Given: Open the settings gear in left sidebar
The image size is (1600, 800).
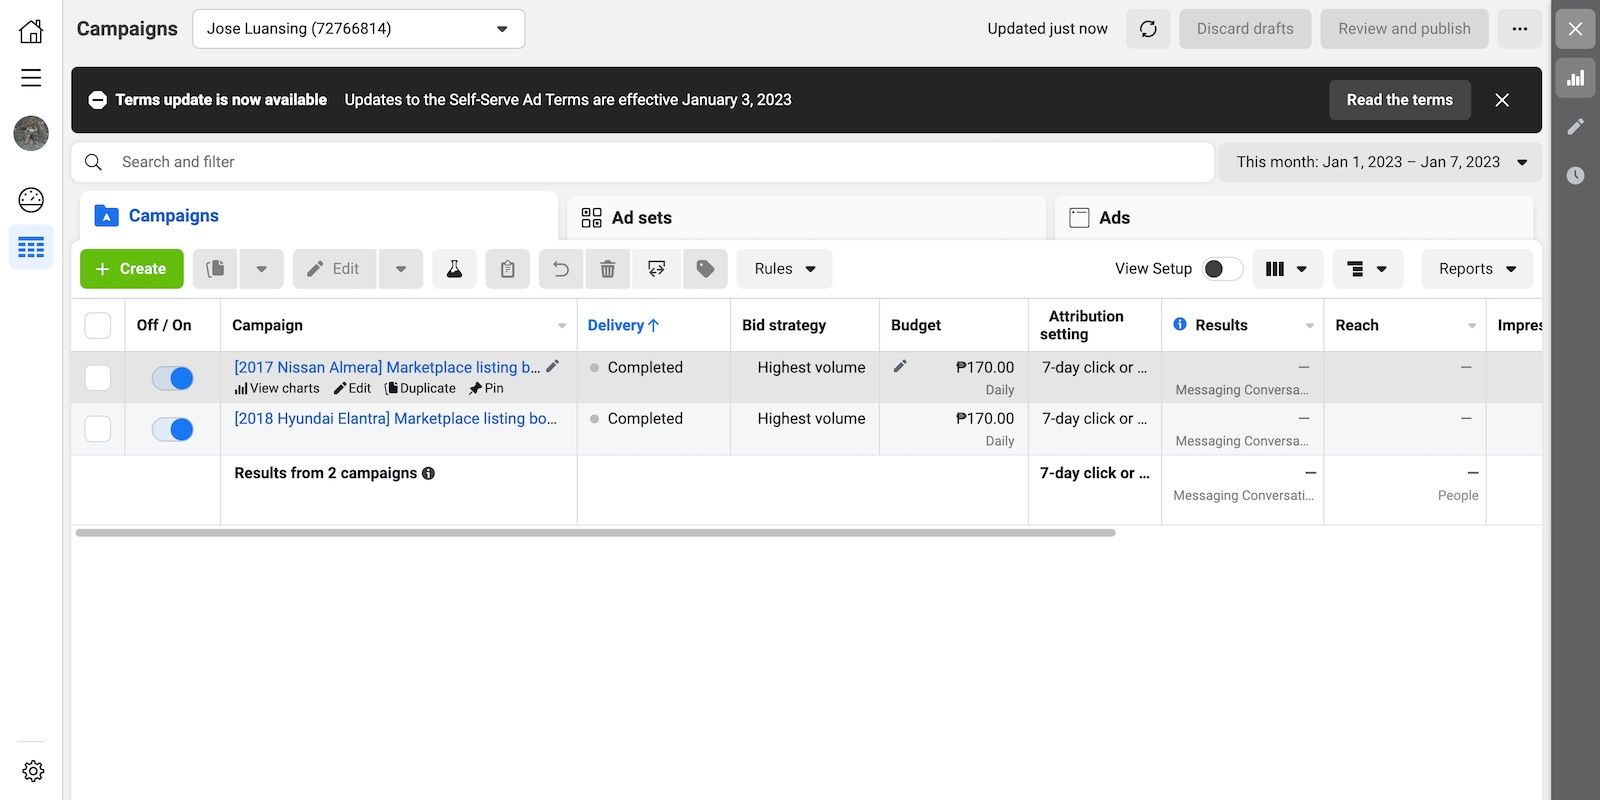Looking at the screenshot, I should [33, 771].
